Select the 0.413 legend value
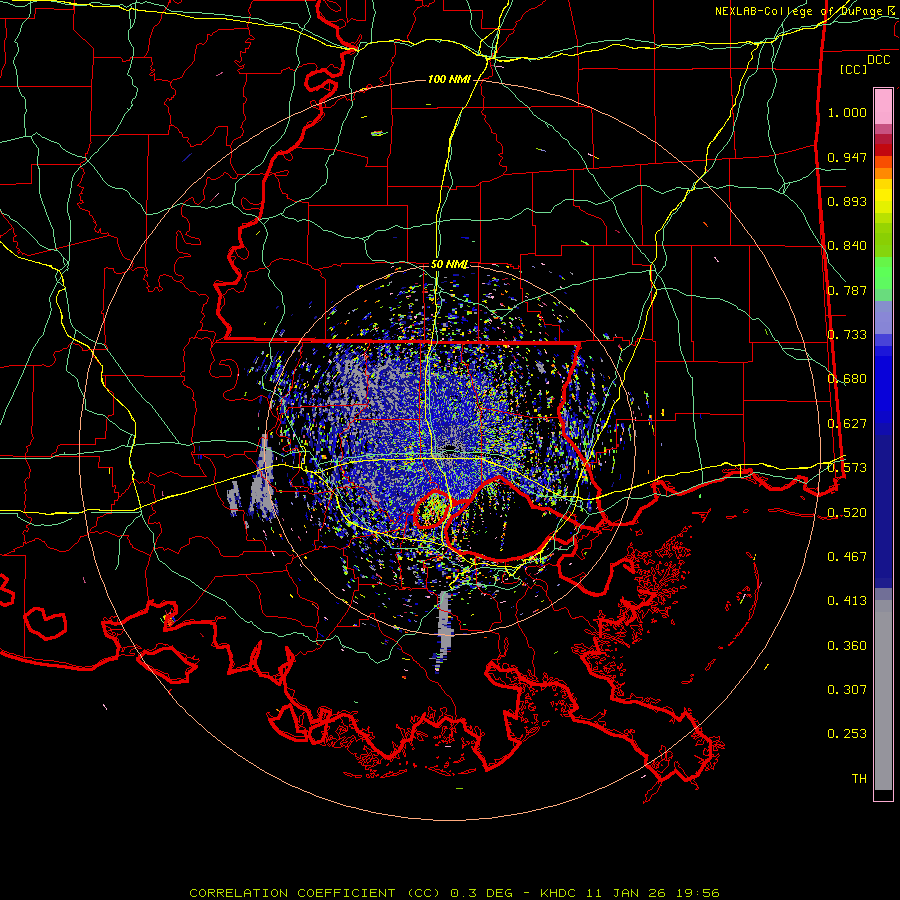This screenshot has width=900, height=900. tap(847, 601)
